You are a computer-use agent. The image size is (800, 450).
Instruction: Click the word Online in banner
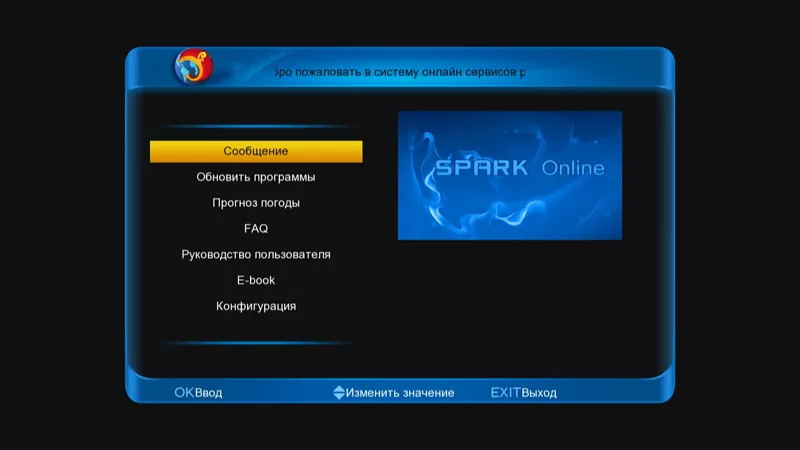click(573, 168)
